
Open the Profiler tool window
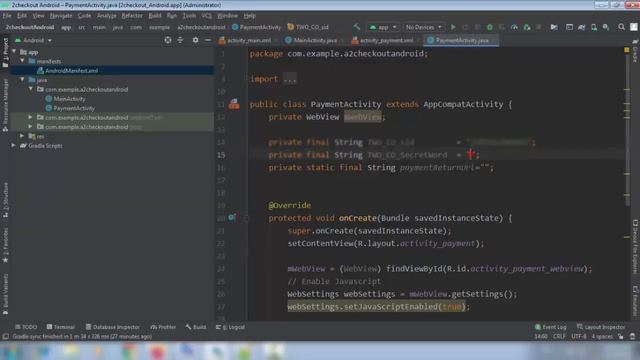click(163, 327)
